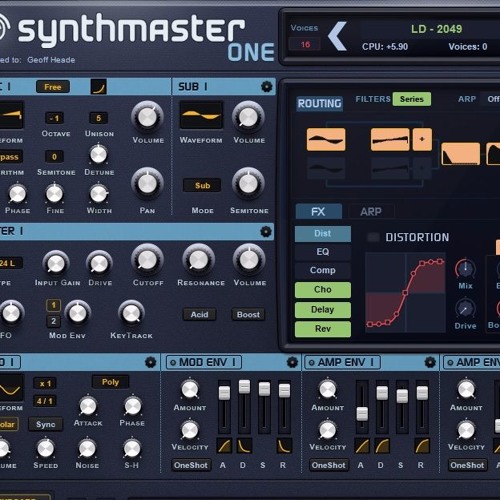
Task: Change the Sub Mode selector
Action: coord(202,185)
